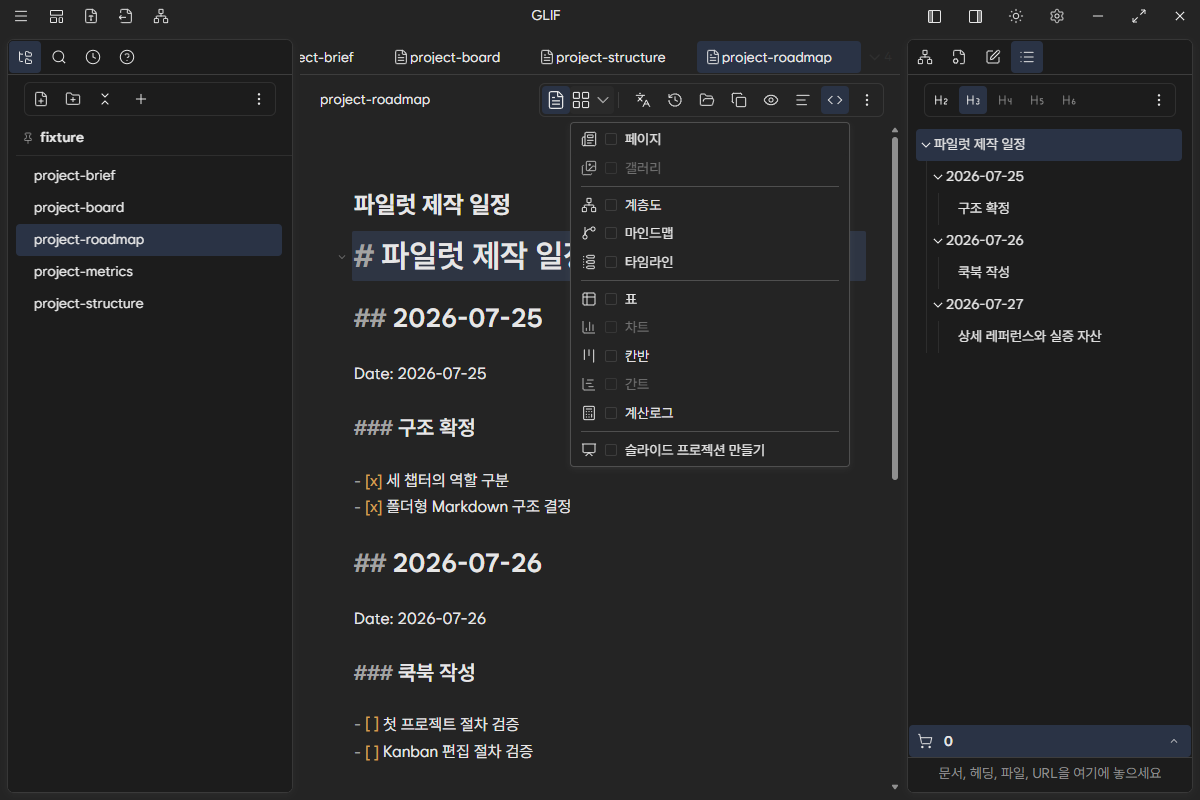
Task: Switch the light/dark theme sun icon
Action: click(x=1016, y=16)
